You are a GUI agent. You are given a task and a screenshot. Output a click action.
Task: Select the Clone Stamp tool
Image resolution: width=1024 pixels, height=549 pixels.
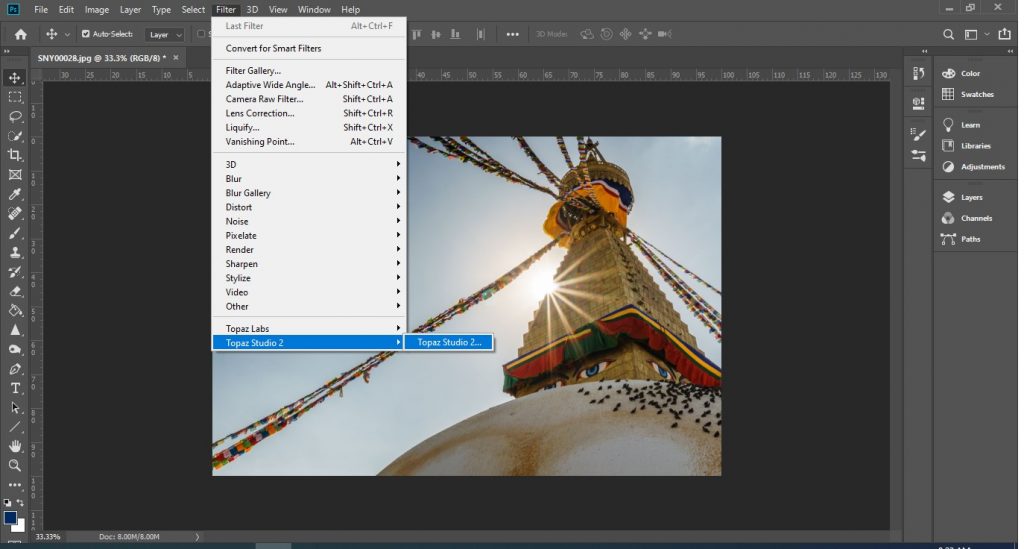(14, 253)
